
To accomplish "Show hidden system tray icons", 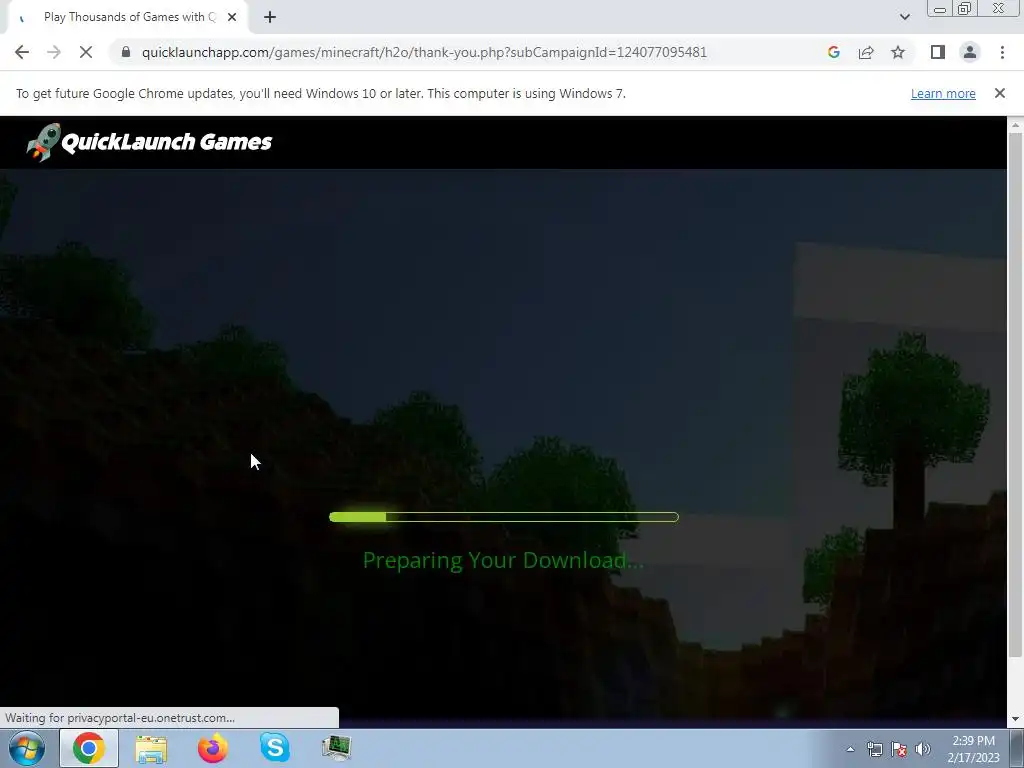I will pyautogui.click(x=850, y=749).
